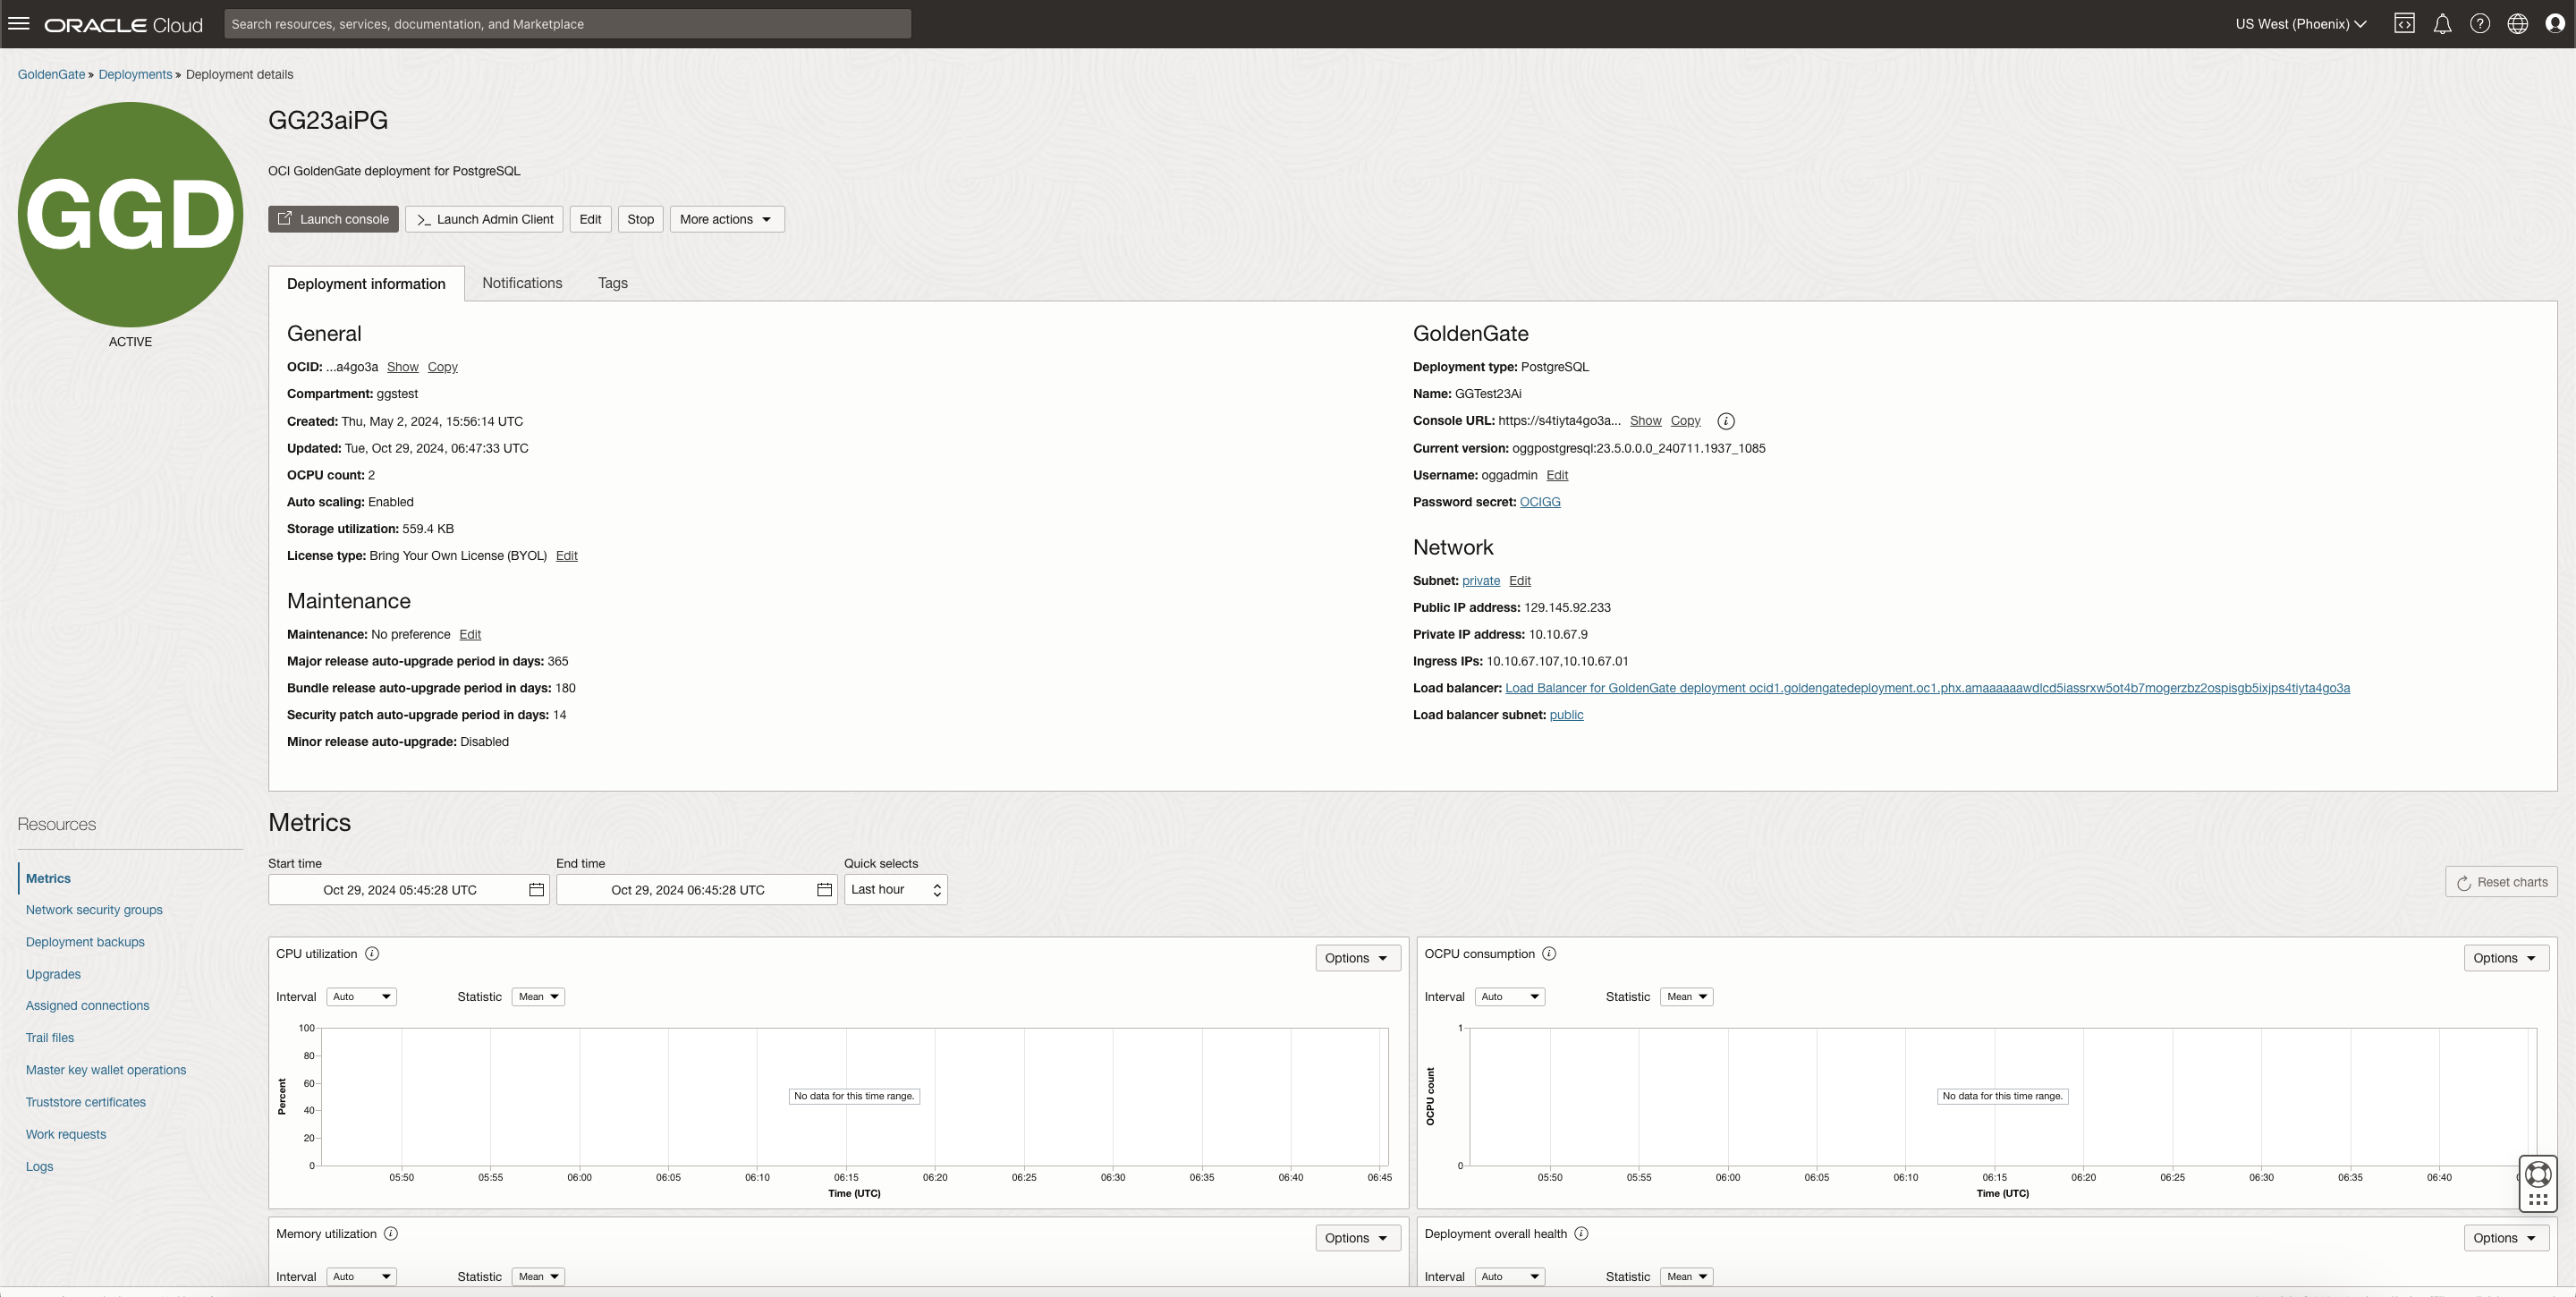Click the notifications bell icon
This screenshot has width=2576, height=1297.
click(x=2442, y=24)
